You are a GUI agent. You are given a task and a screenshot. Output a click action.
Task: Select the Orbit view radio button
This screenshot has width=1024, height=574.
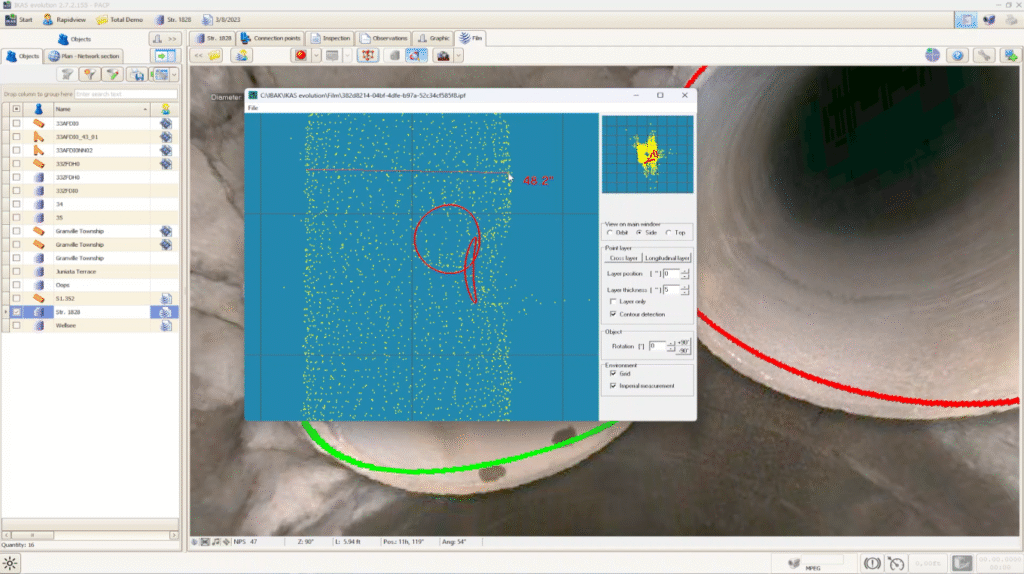pyautogui.click(x=610, y=232)
